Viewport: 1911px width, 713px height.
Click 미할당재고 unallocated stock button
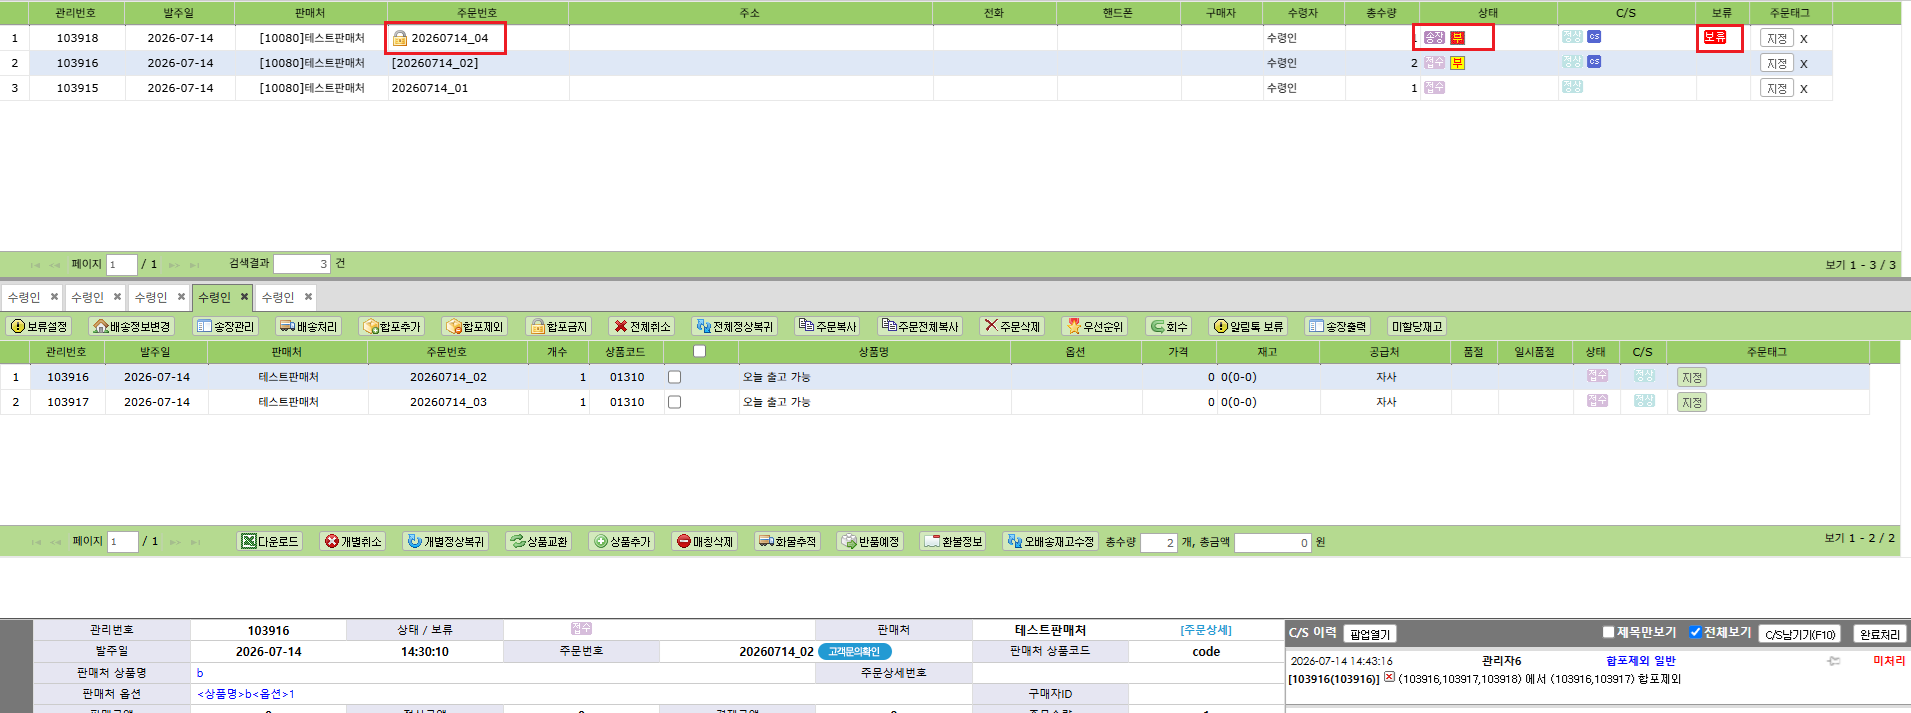1417,326
